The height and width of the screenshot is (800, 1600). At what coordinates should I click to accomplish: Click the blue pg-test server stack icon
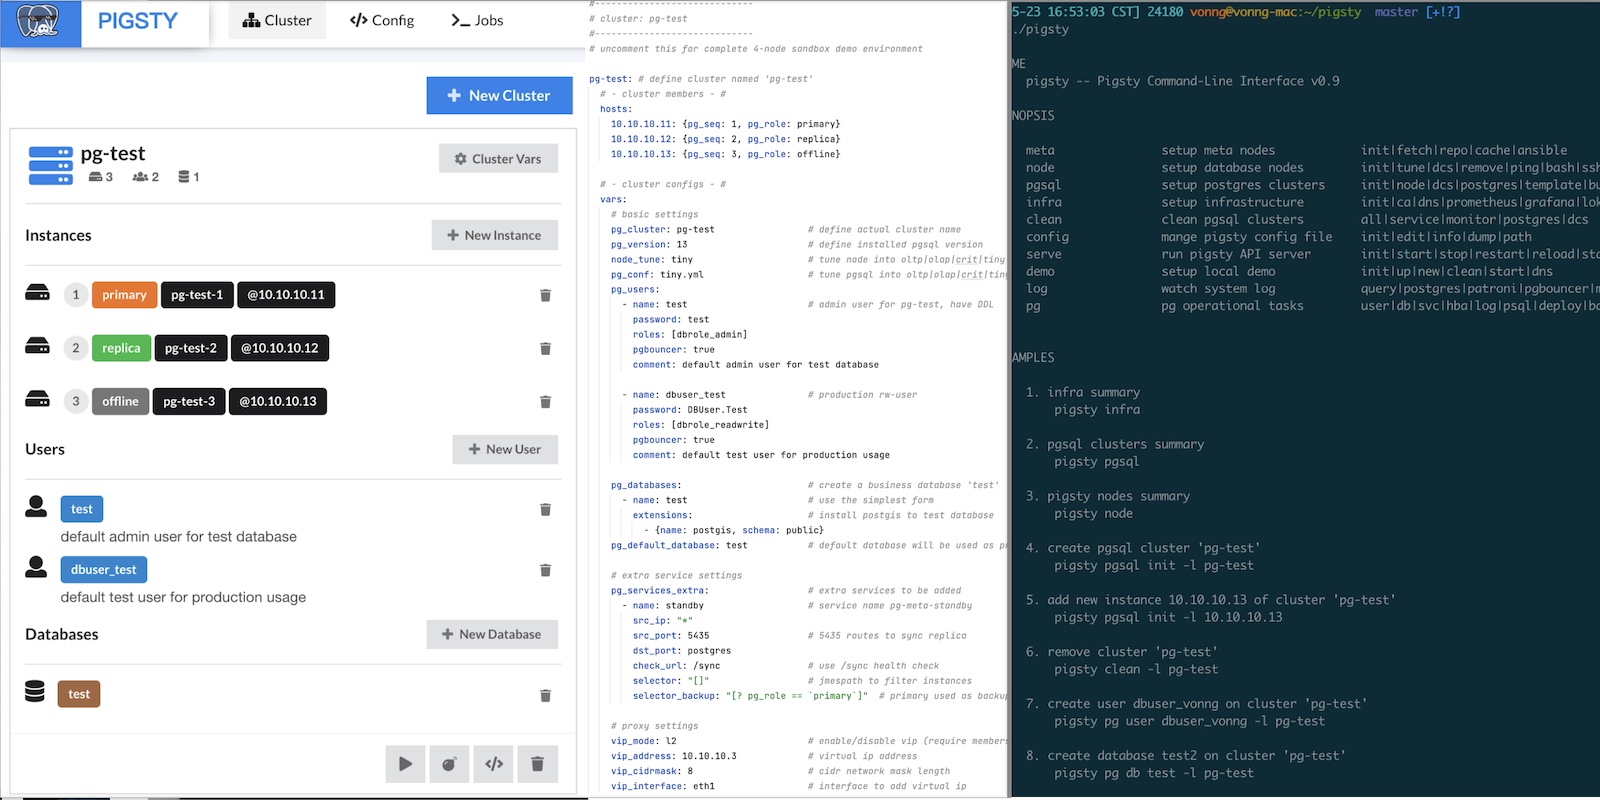tap(51, 166)
